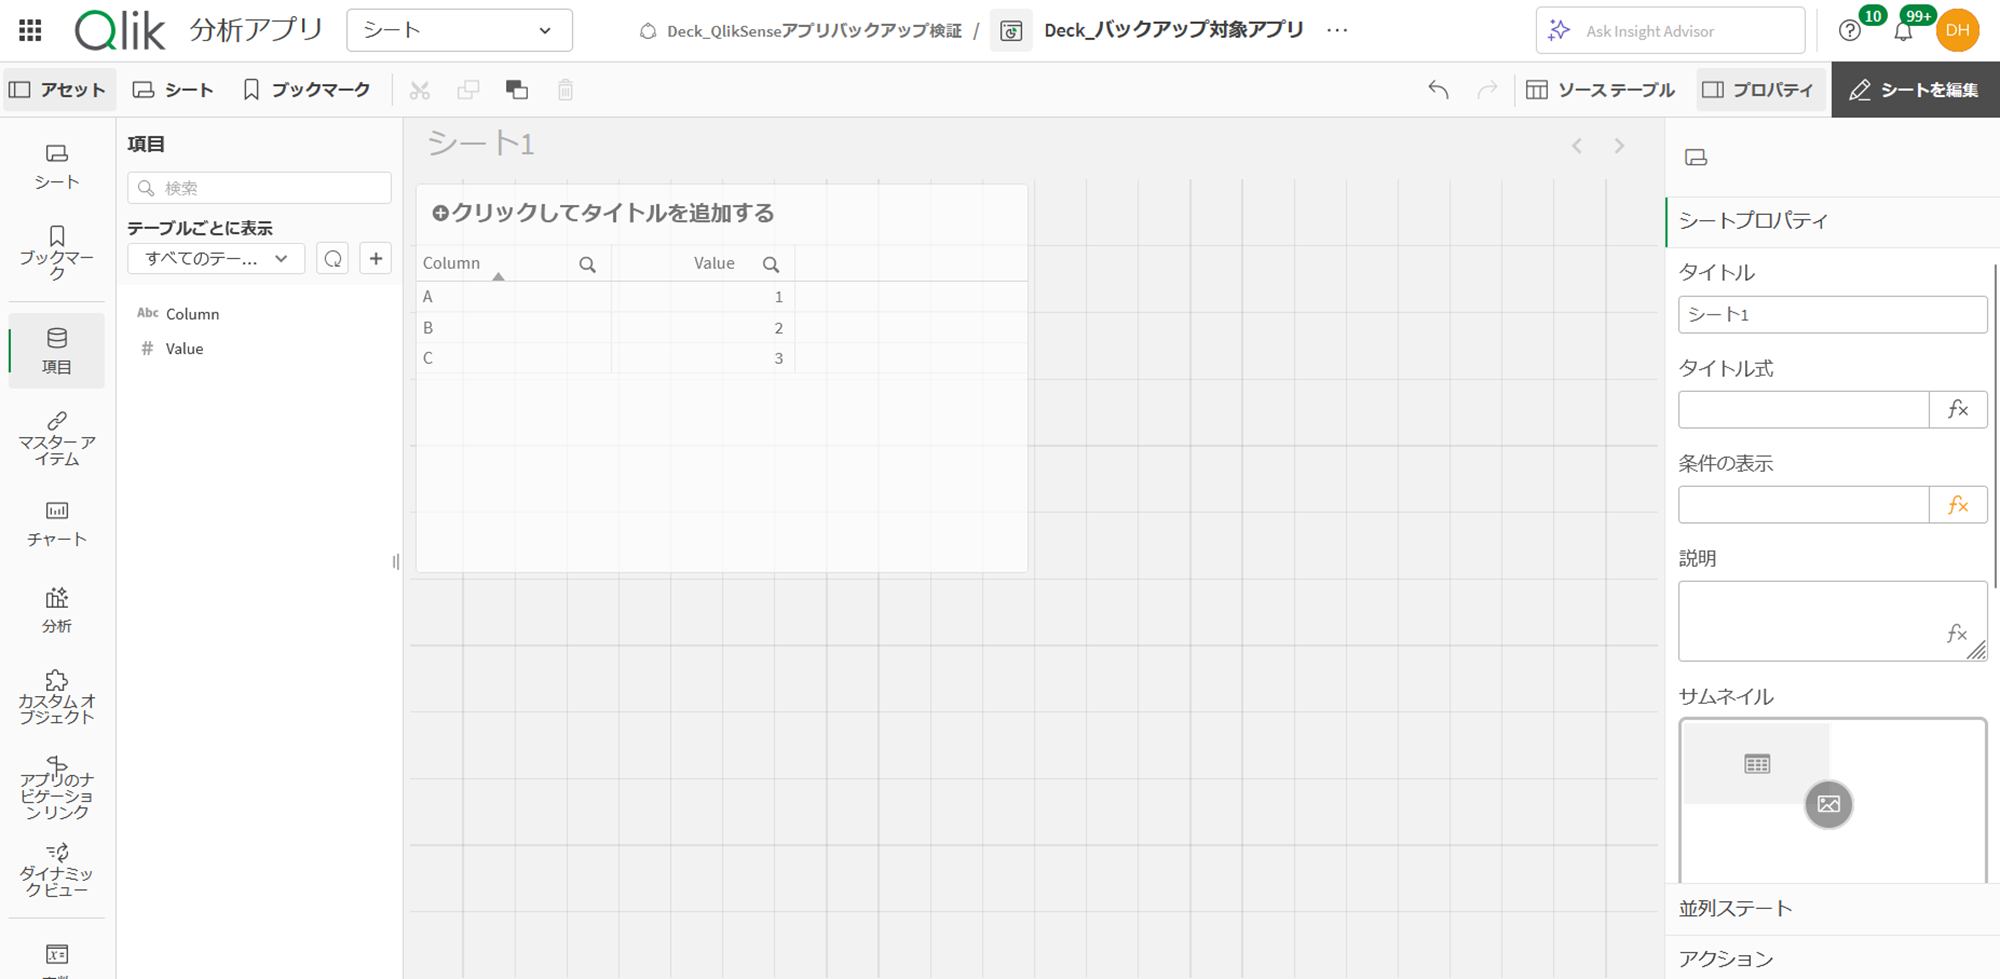Click the scissors cut icon in the toolbar
The image size is (2000, 979).
point(420,89)
